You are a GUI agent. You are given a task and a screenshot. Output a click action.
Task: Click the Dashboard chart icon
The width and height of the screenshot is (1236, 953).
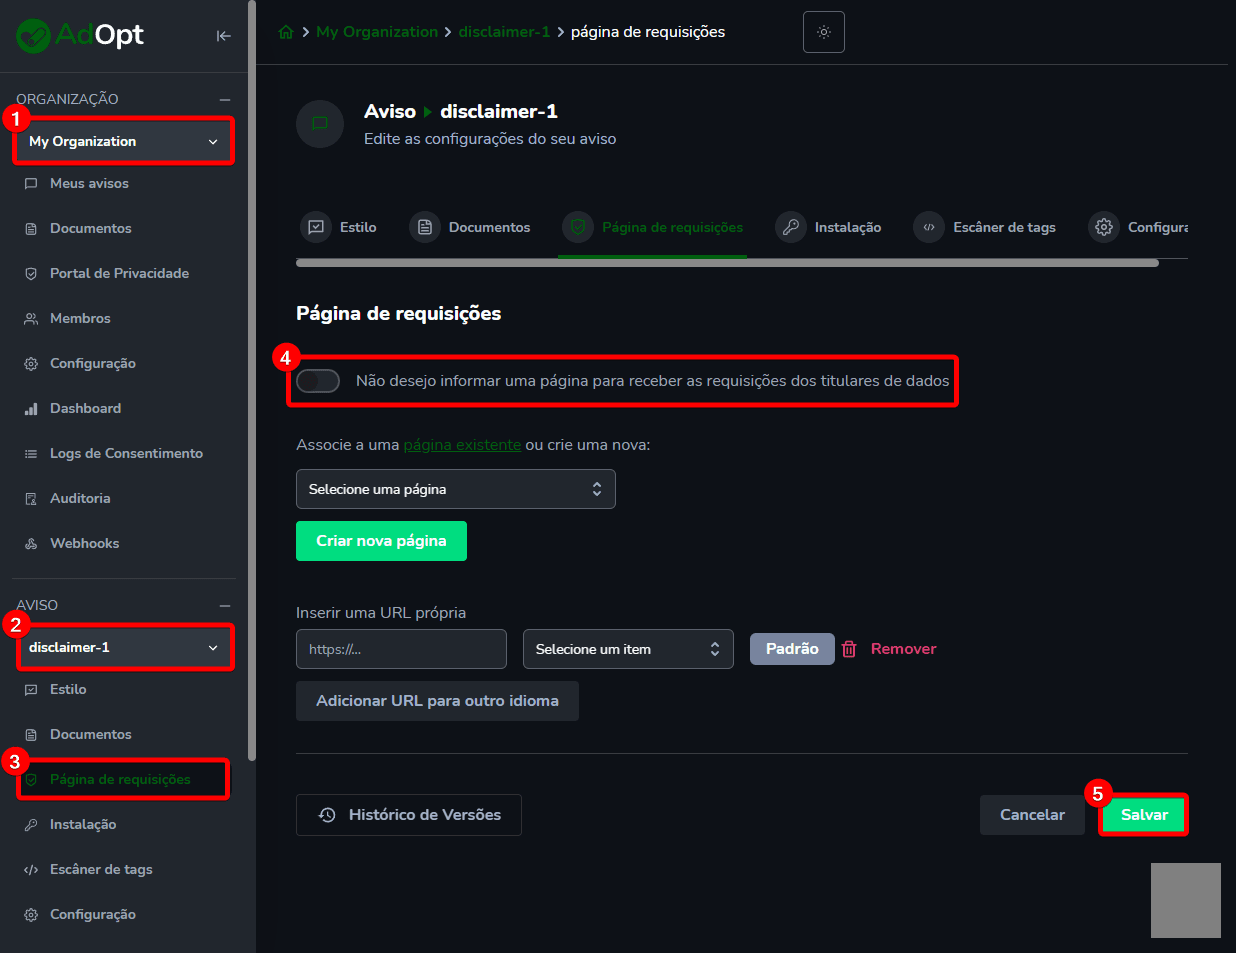pyautogui.click(x=31, y=409)
